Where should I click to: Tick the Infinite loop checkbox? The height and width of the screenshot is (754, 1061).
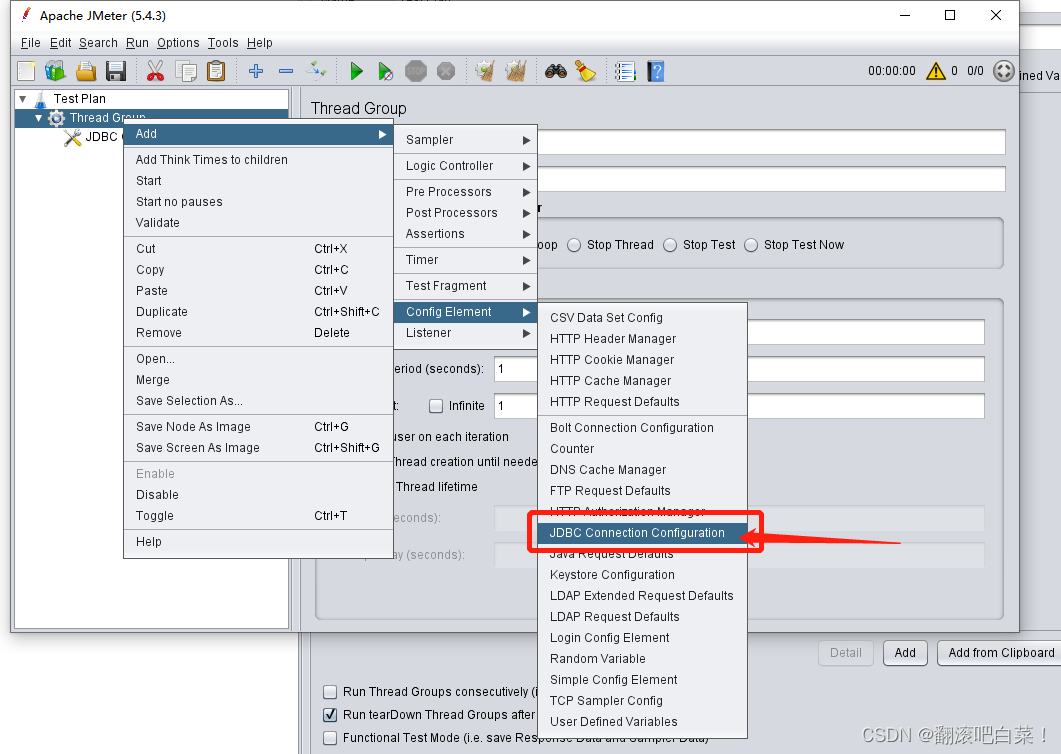coord(436,406)
